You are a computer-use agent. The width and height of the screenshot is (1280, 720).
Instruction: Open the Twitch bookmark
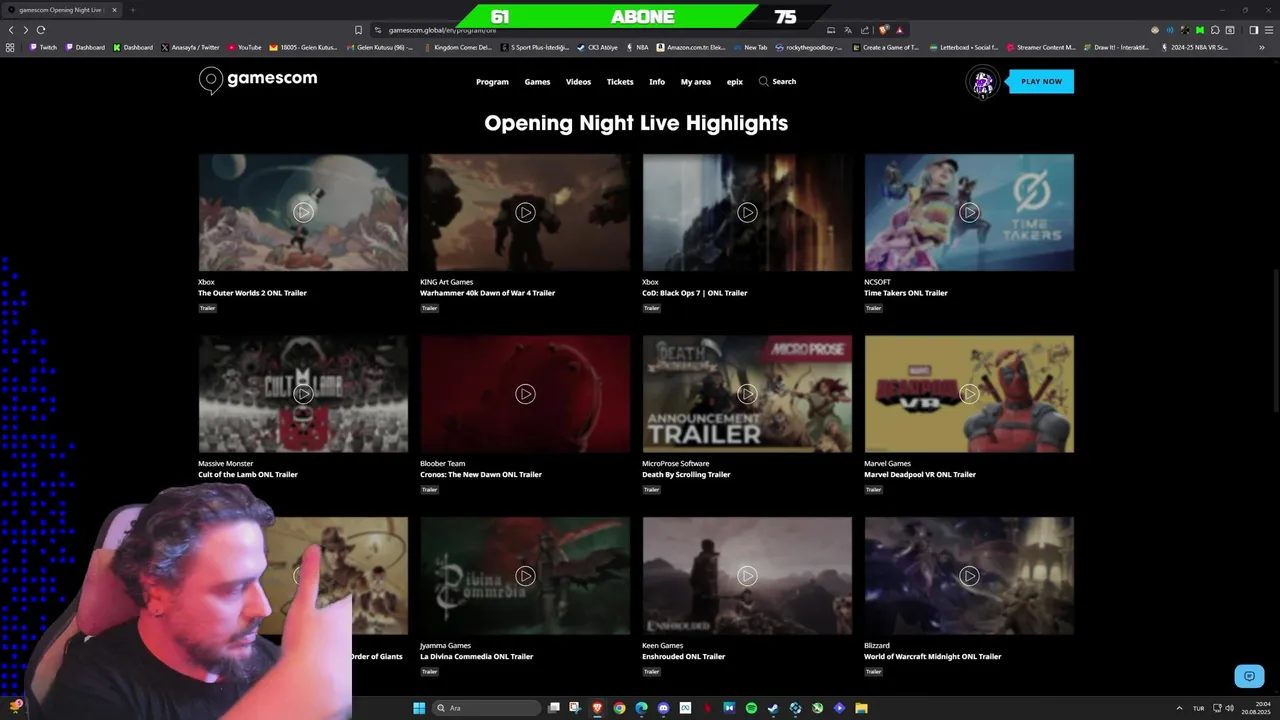tap(43, 47)
